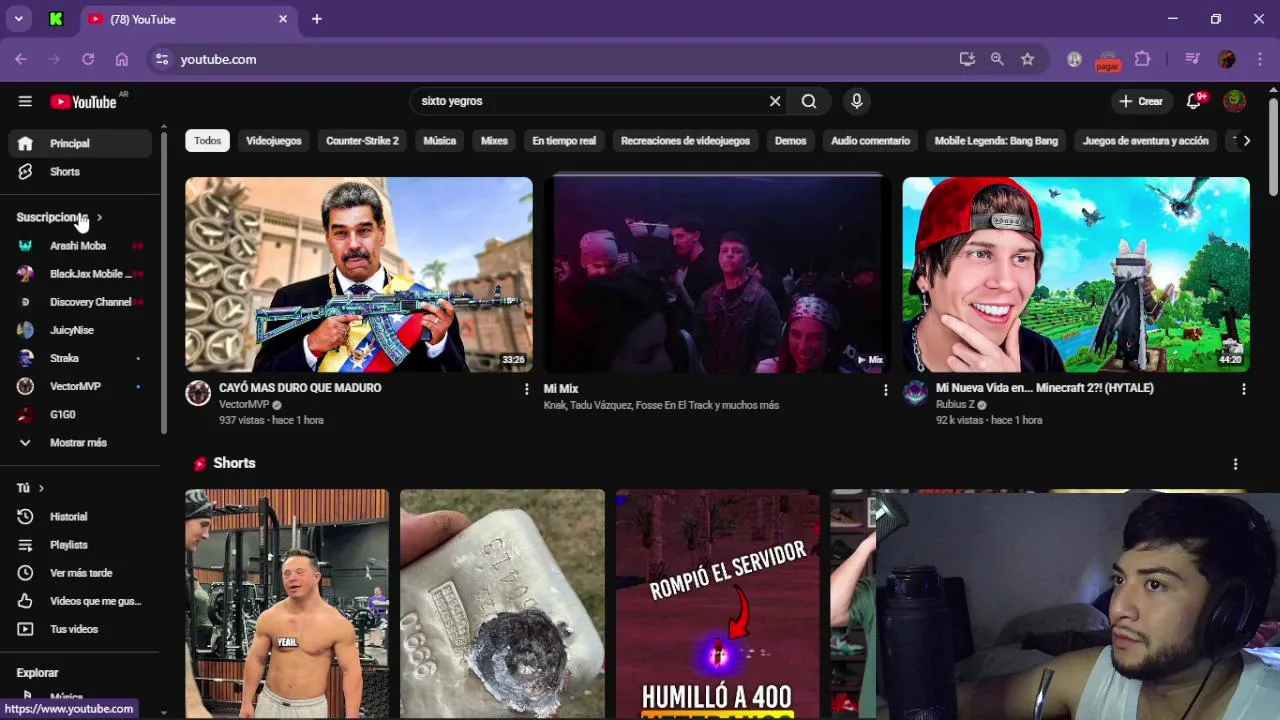The image size is (1280, 720).
Task: Open Historial in the sidebar
Action: 80,517
